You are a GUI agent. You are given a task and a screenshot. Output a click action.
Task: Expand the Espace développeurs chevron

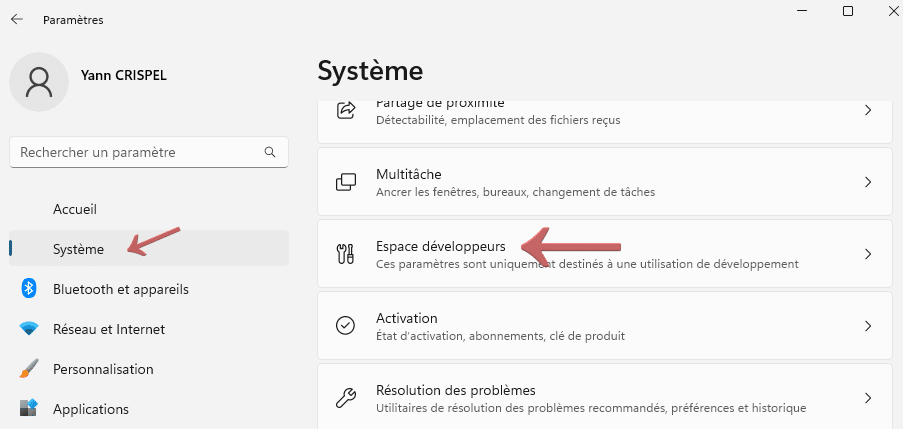(x=867, y=254)
